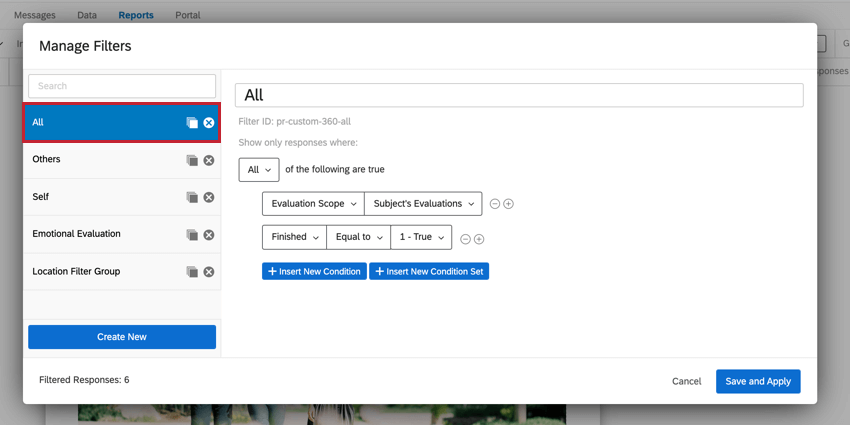Image resolution: width=850 pixels, height=425 pixels.
Task: Open the Portal tab
Action: (188, 15)
